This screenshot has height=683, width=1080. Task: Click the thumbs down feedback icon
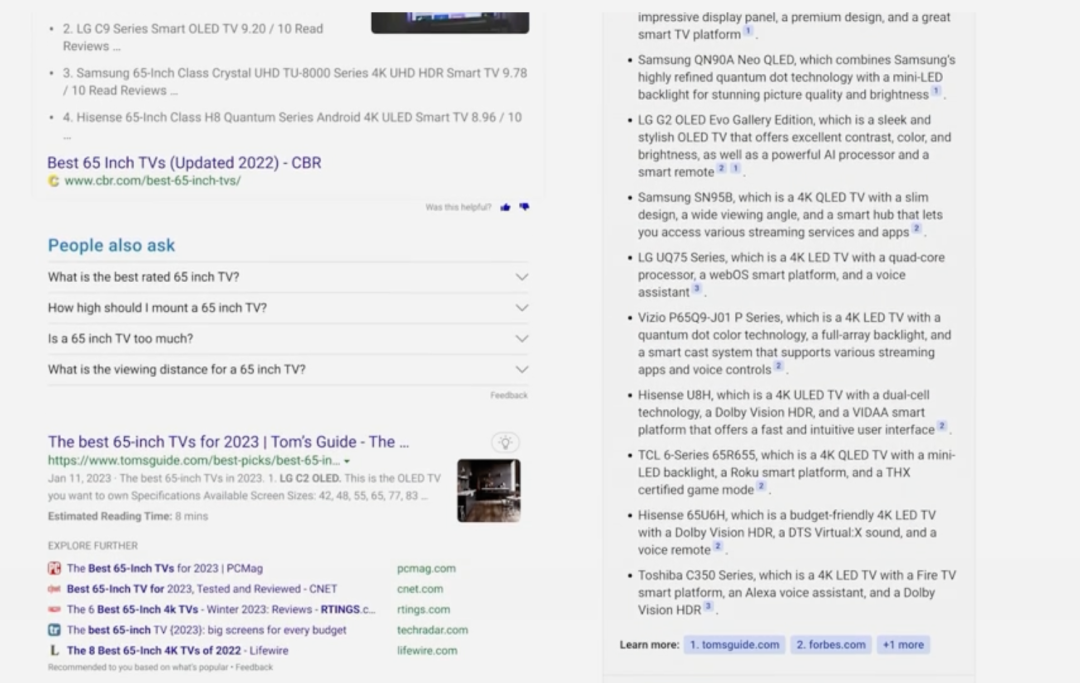click(523, 207)
